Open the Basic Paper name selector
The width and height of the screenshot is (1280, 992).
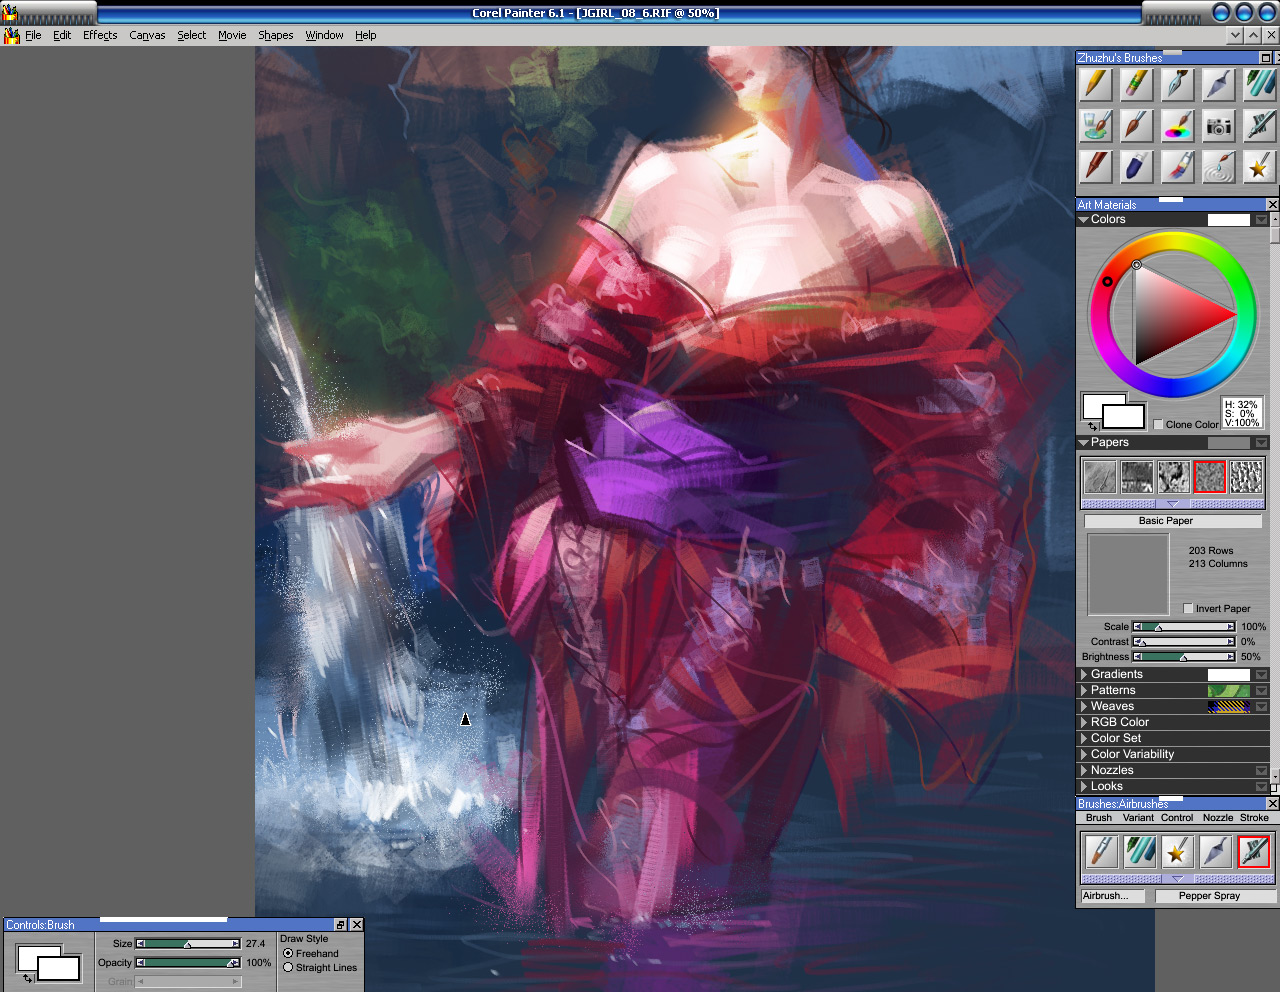(1173, 521)
